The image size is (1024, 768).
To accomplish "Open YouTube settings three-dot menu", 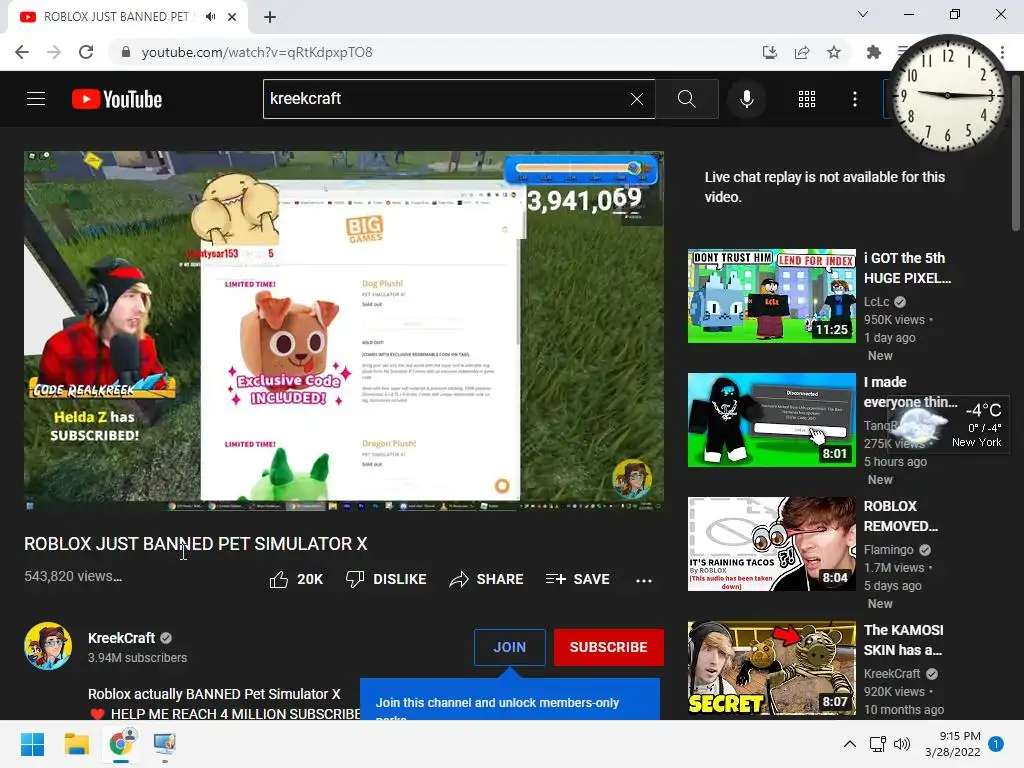I will (x=855, y=99).
